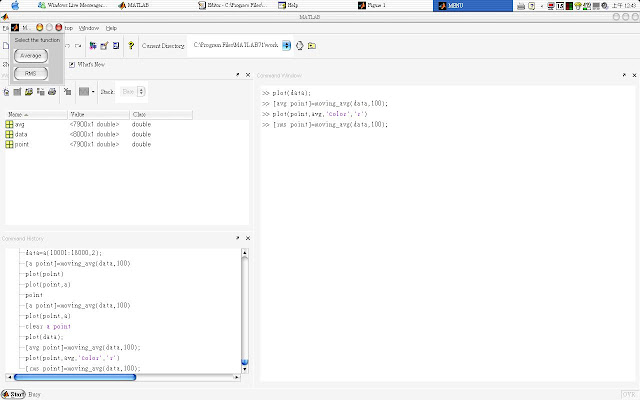Click the Undo arrow in the toolbar

coord(68,46)
